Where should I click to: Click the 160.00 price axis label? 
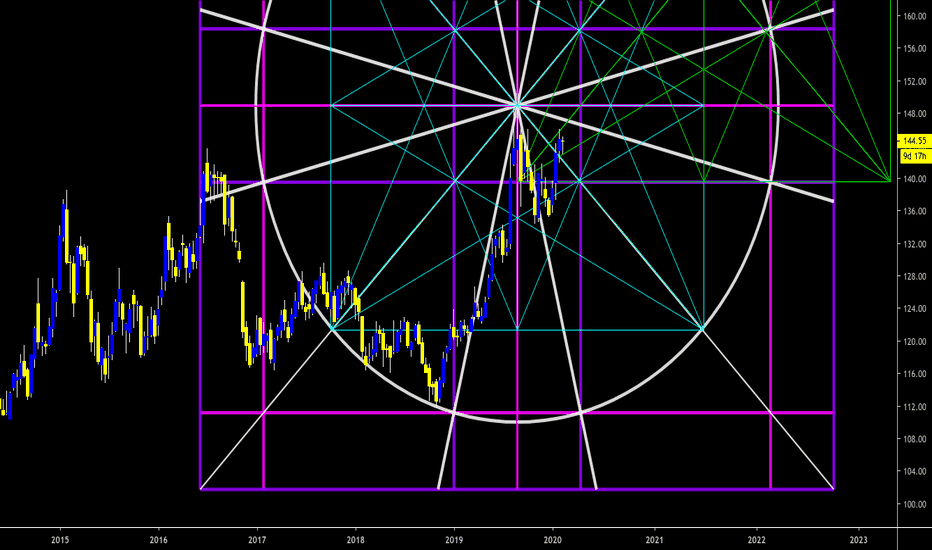click(x=915, y=17)
